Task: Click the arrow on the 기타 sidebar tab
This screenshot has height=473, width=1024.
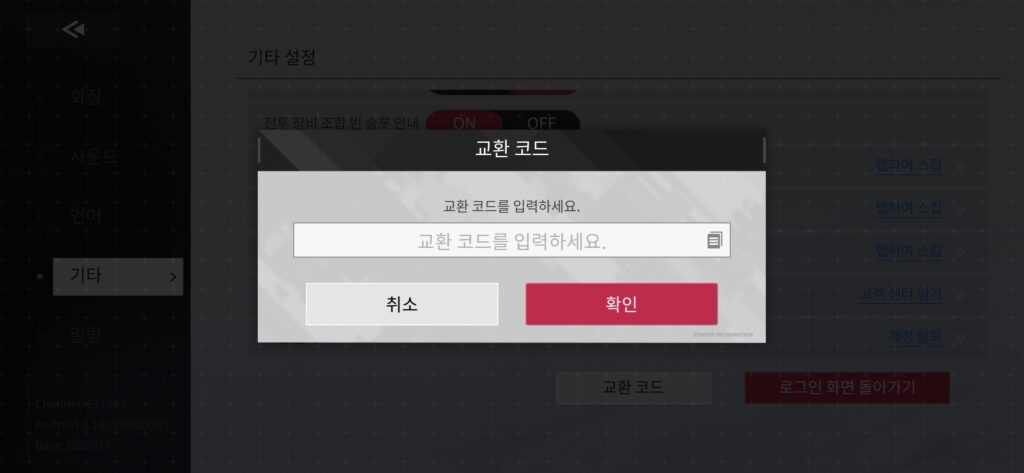Action: [x=173, y=277]
